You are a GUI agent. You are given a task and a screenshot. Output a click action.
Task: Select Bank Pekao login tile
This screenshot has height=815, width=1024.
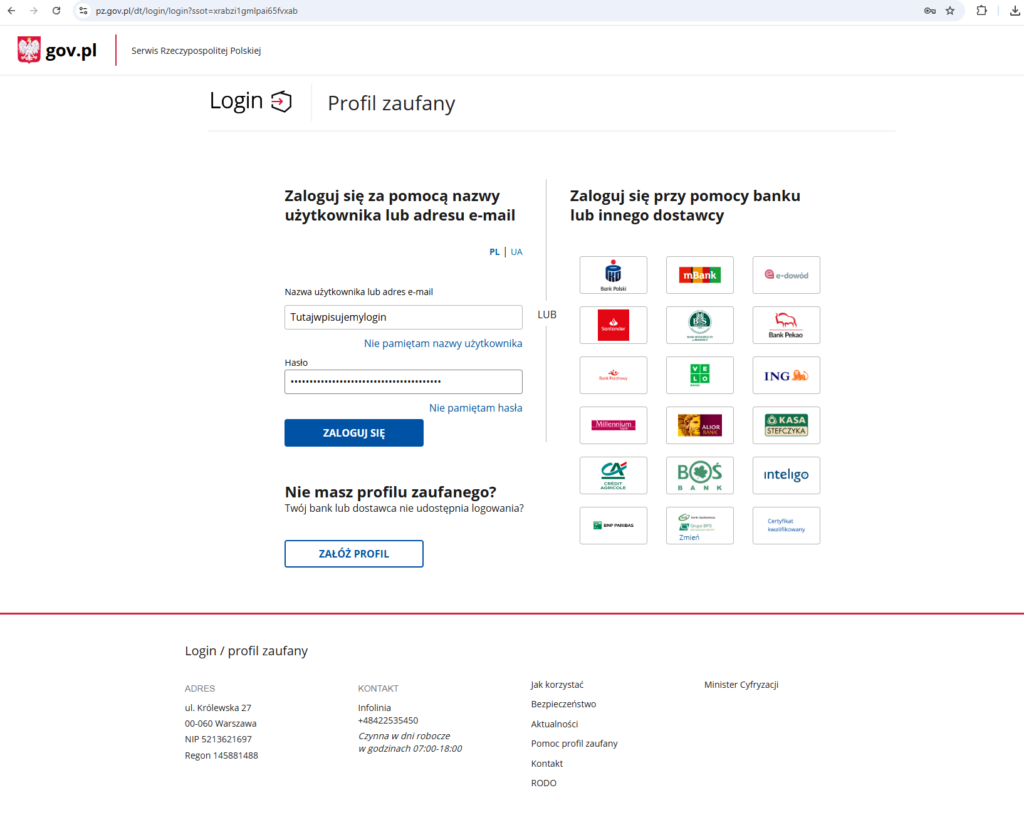coord(786,325)
